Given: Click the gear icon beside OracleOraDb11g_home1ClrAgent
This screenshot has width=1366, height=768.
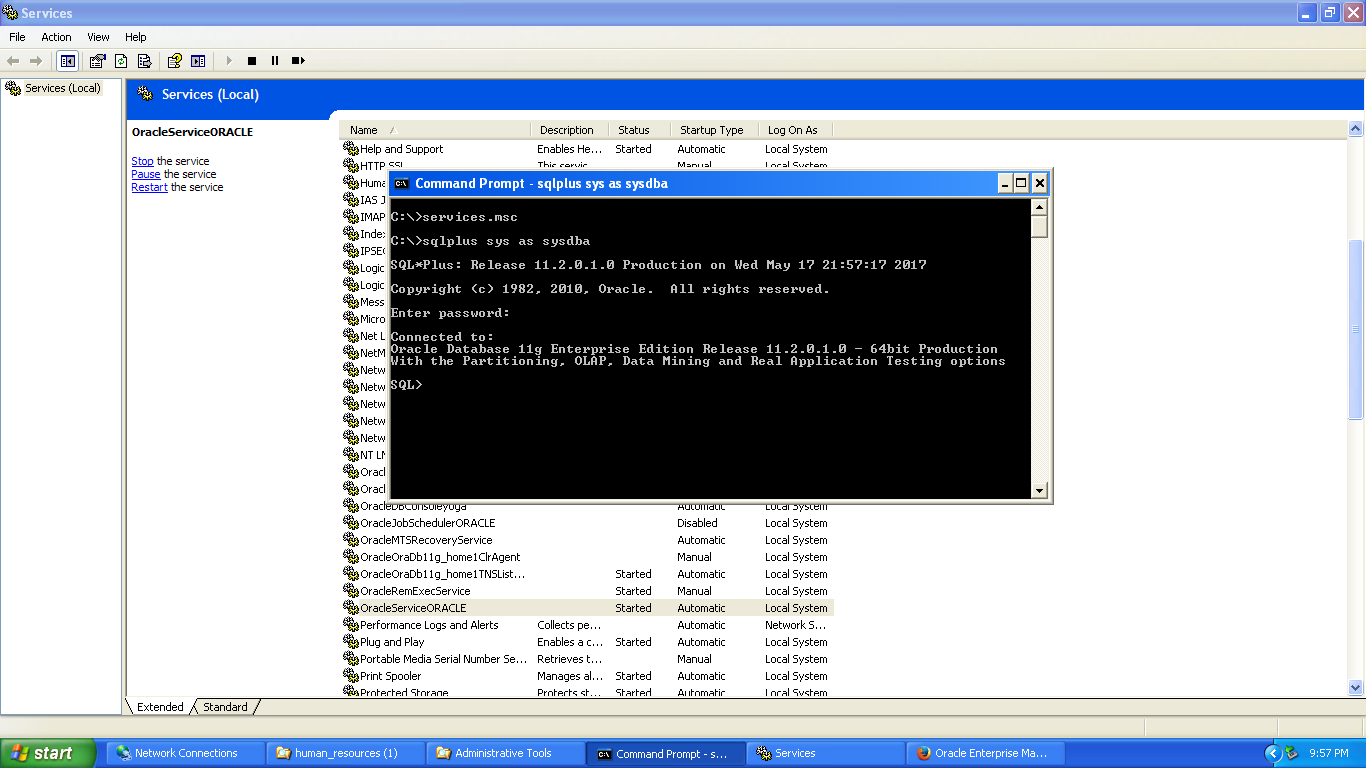Looking at the screenshot, I should [x=350, y=557].
